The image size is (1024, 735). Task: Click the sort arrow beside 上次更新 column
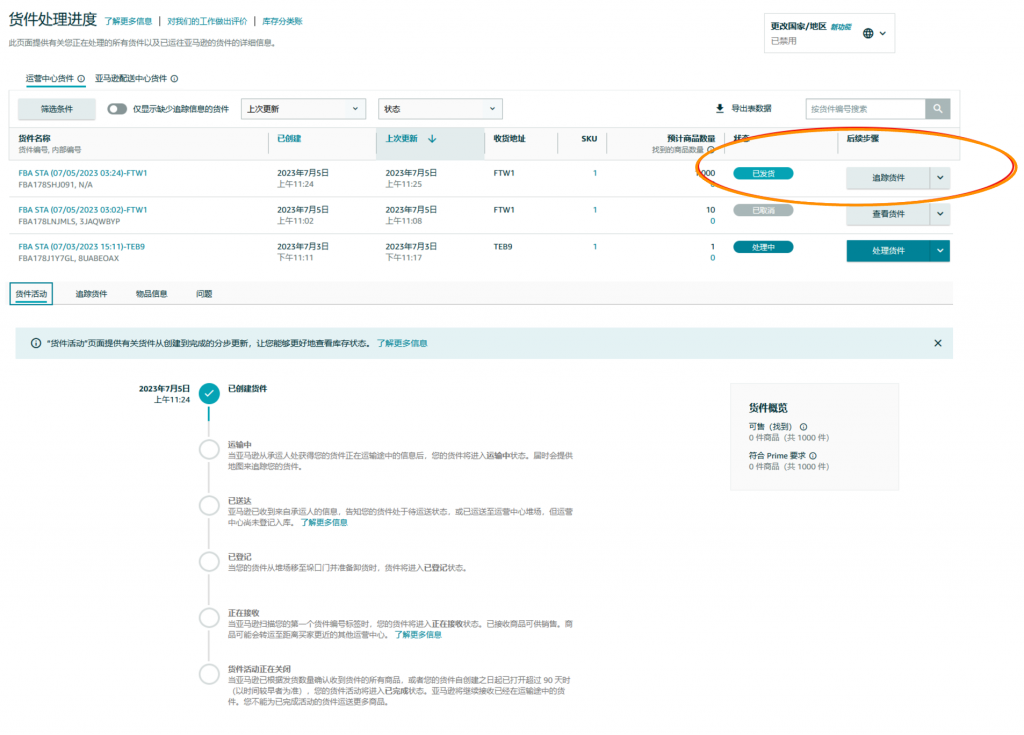[x=432, y=139]
